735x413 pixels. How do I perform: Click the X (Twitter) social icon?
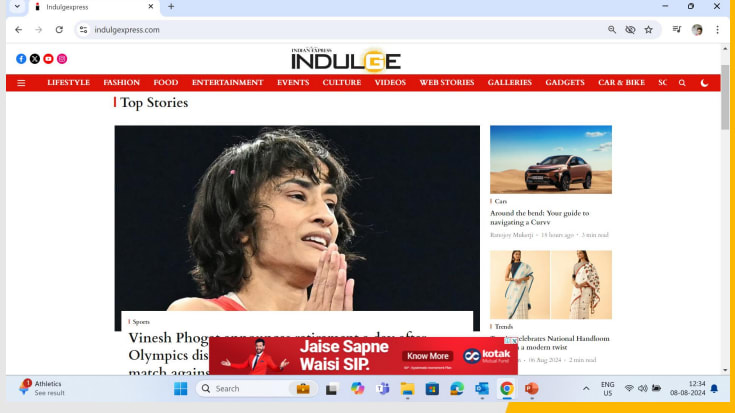coord(35,59)
